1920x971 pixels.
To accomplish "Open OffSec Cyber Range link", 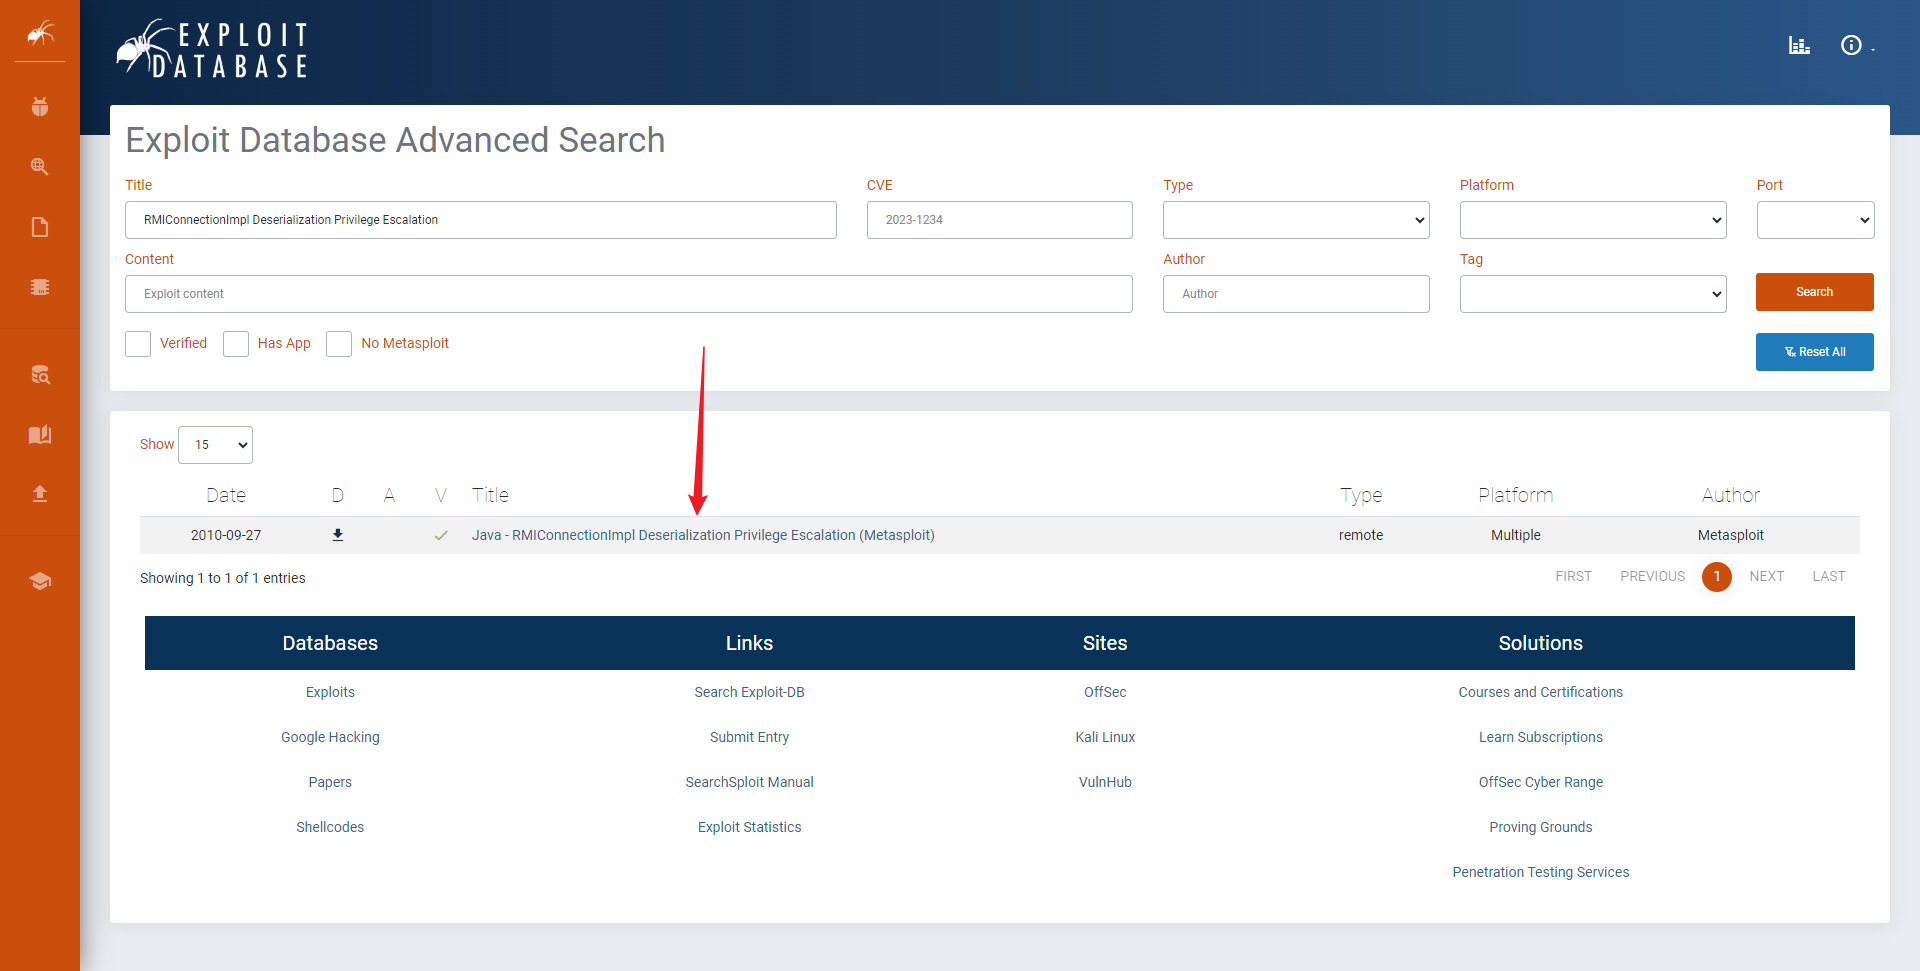I will [1540, 782].
